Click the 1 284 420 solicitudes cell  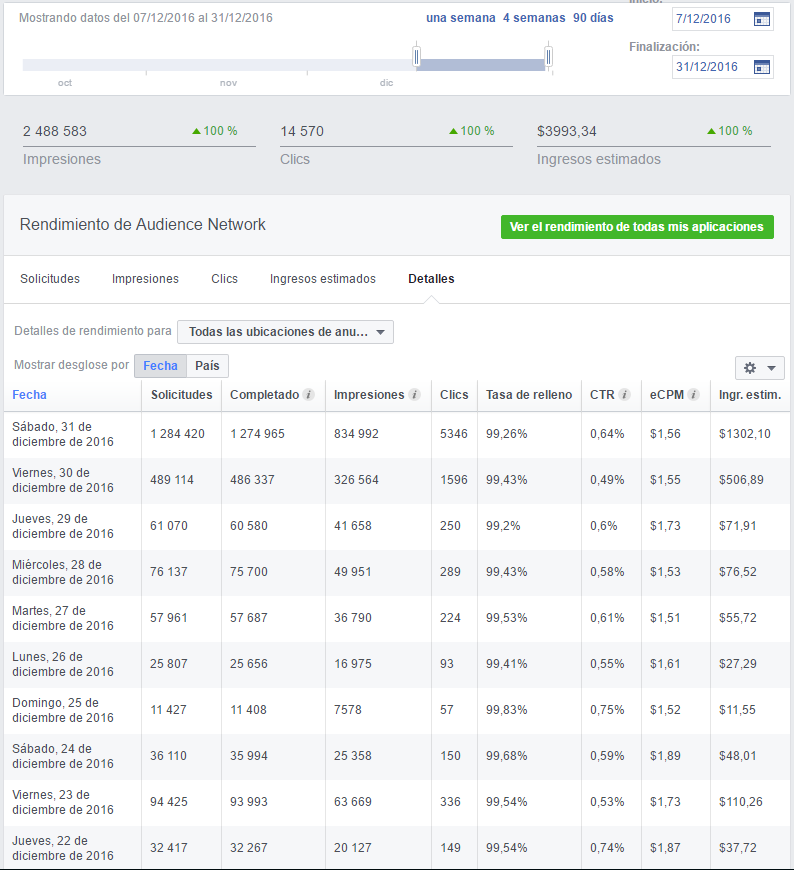click(178, 434)
